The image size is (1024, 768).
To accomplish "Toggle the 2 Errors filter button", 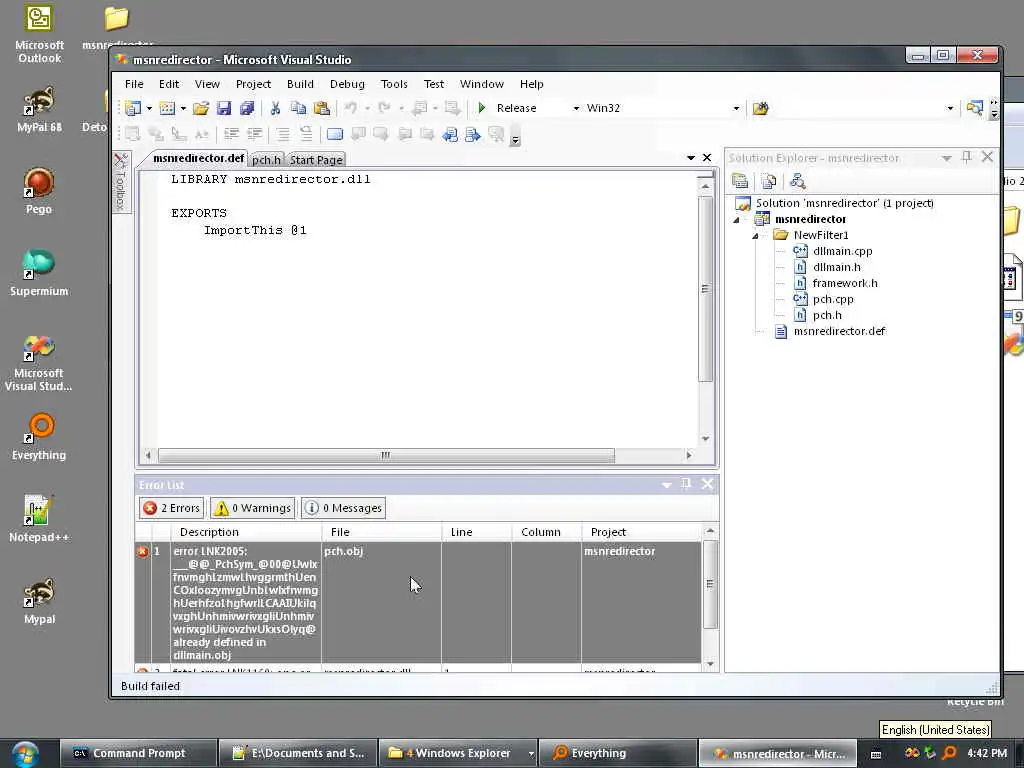I will pyautogui.click(x=171, y=508).
